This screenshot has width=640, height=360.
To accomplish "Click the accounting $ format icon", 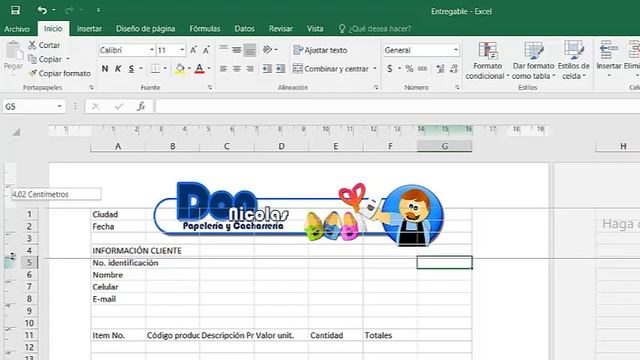I will click(390, 69).
